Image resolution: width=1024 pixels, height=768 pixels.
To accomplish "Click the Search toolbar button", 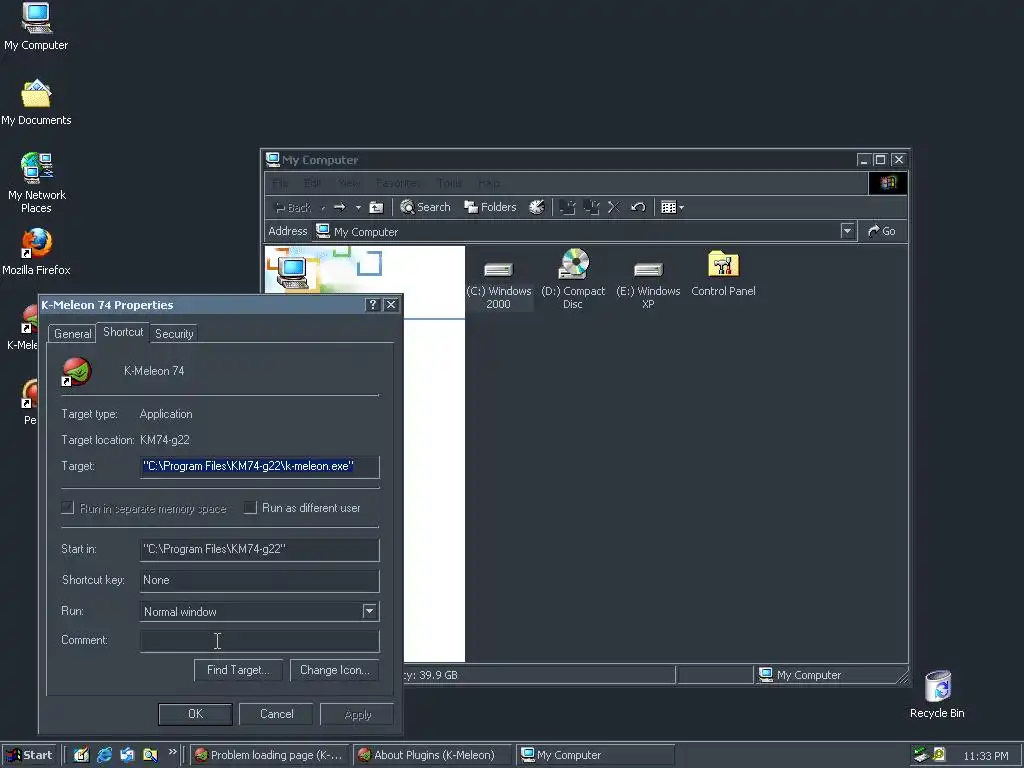I will point(425,207).
